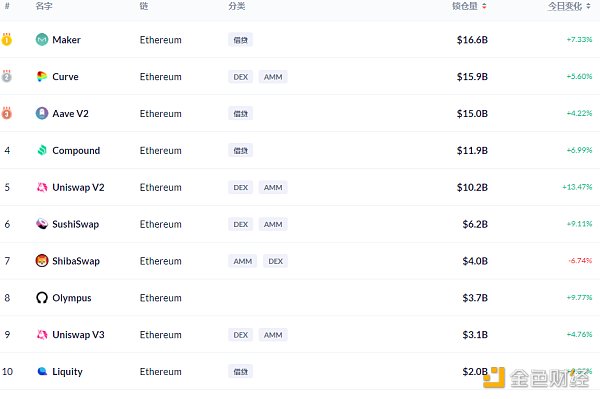This screenshot has width=600, height=399.
Task: Click the 借贷 tag in Maker row
Action: coord(240,40)
